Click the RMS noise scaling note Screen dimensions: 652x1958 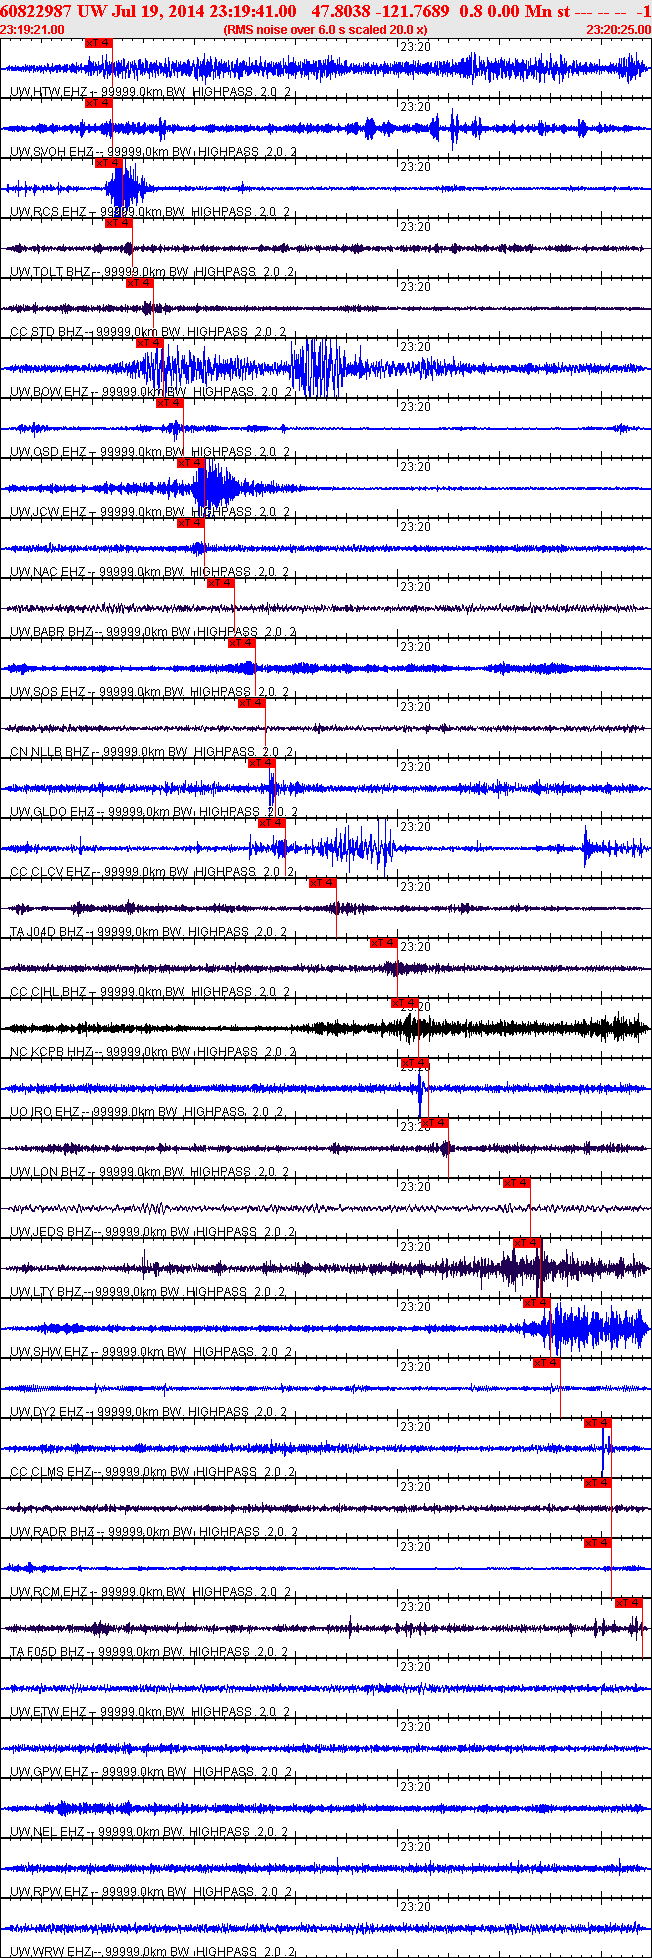[x=325, y=30]
